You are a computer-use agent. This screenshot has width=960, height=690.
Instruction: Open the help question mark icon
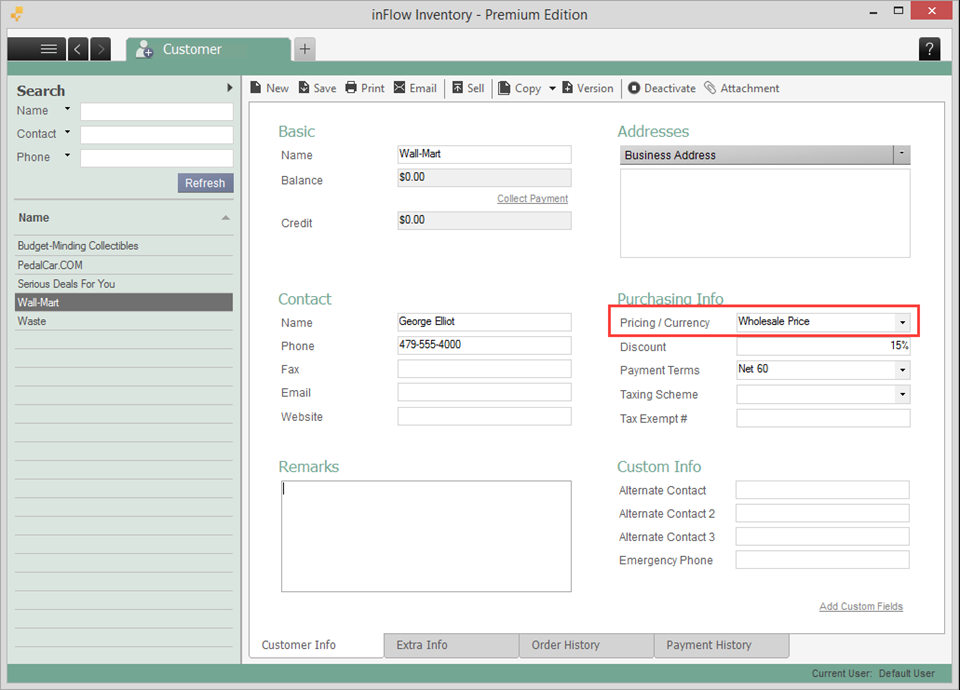click(x=929, y=49)
